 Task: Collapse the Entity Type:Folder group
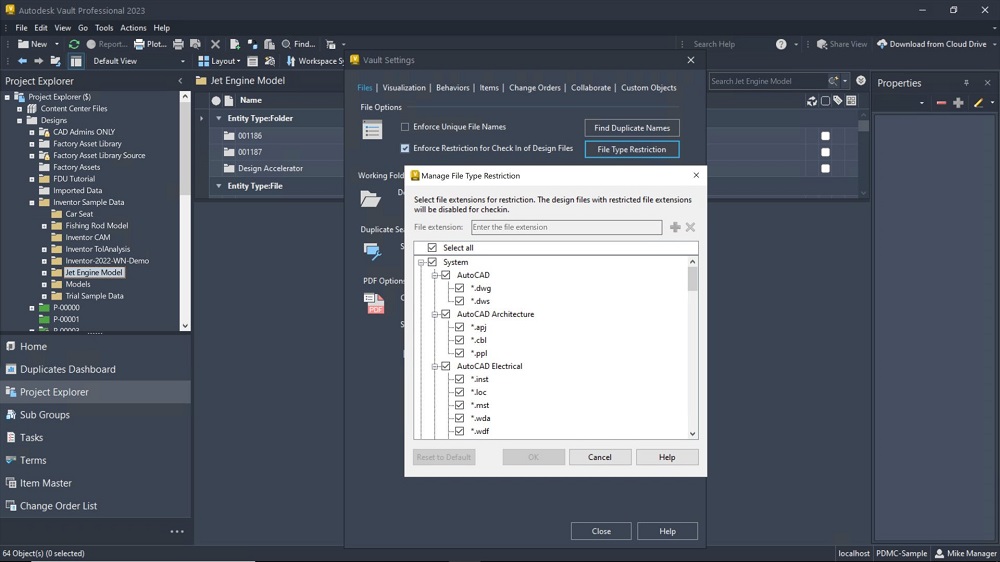[219, 118]
